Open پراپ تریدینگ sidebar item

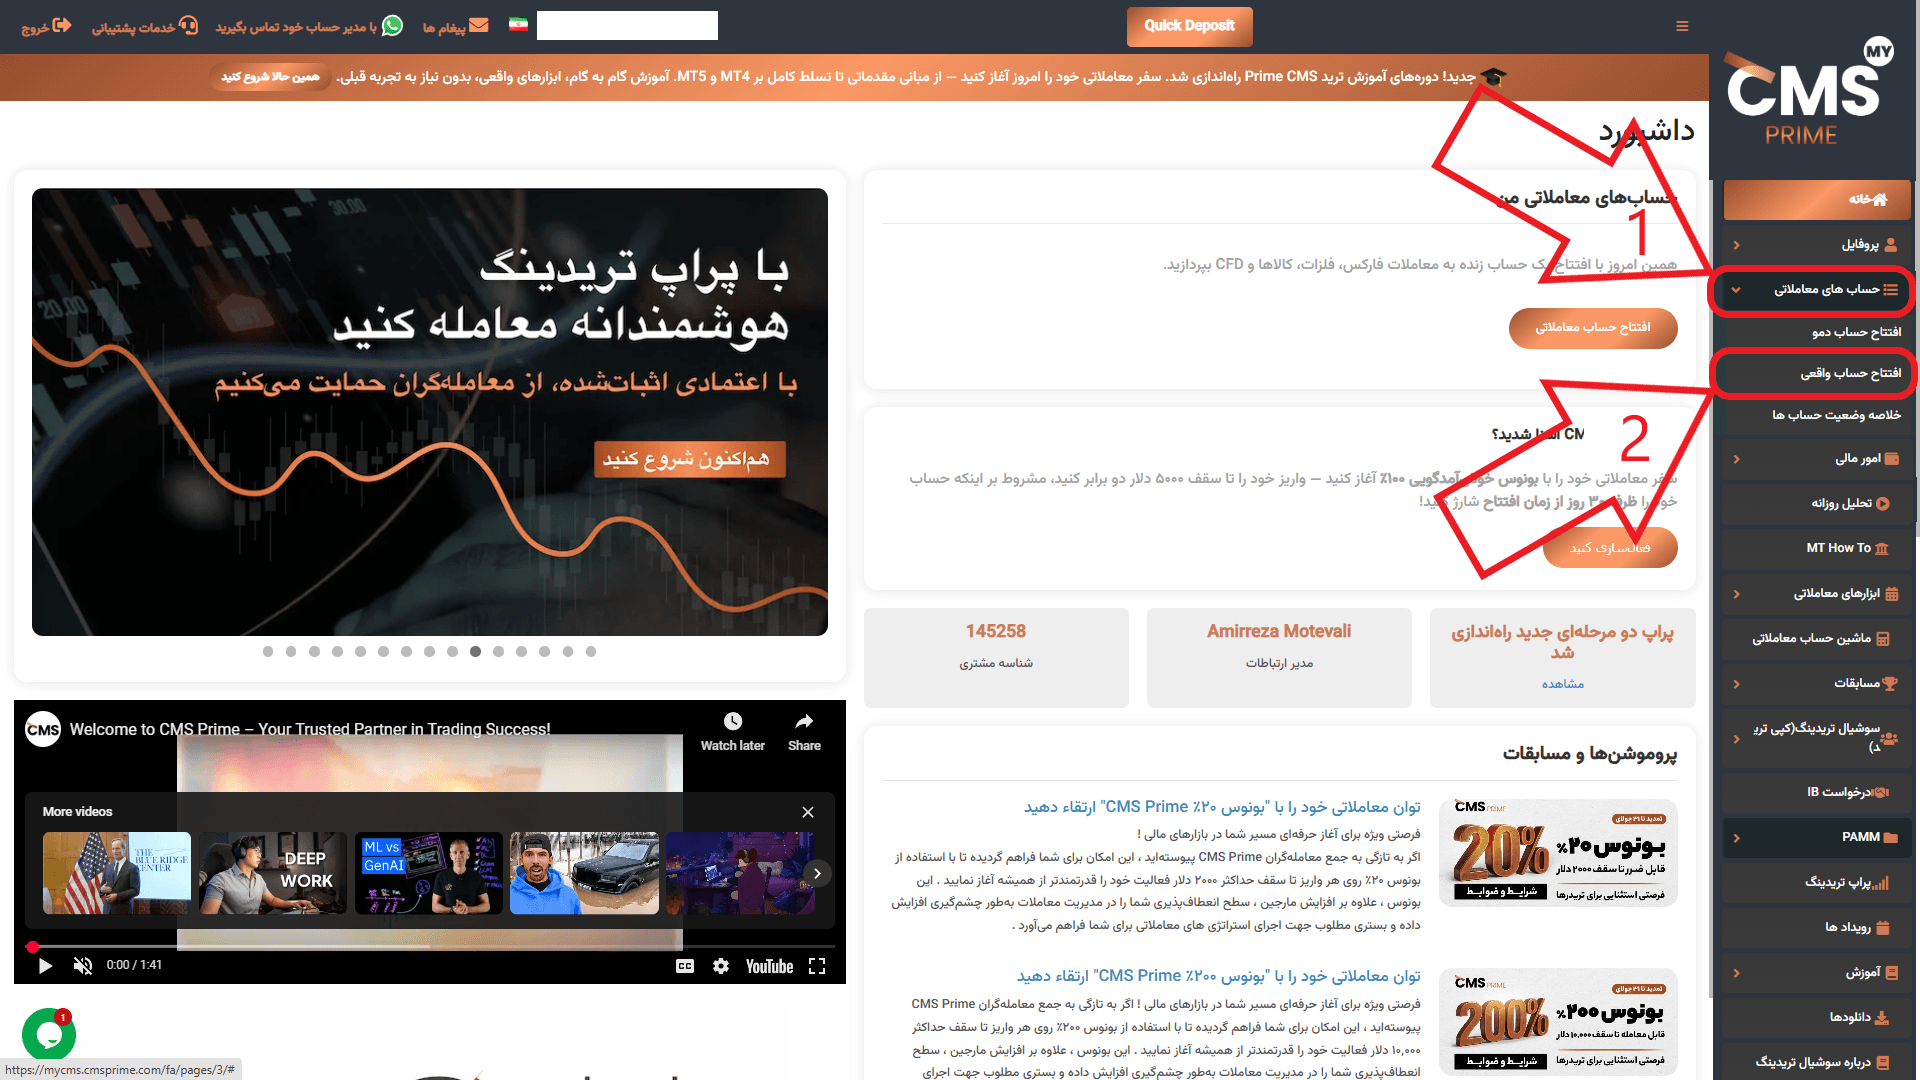pos(1817,883)
